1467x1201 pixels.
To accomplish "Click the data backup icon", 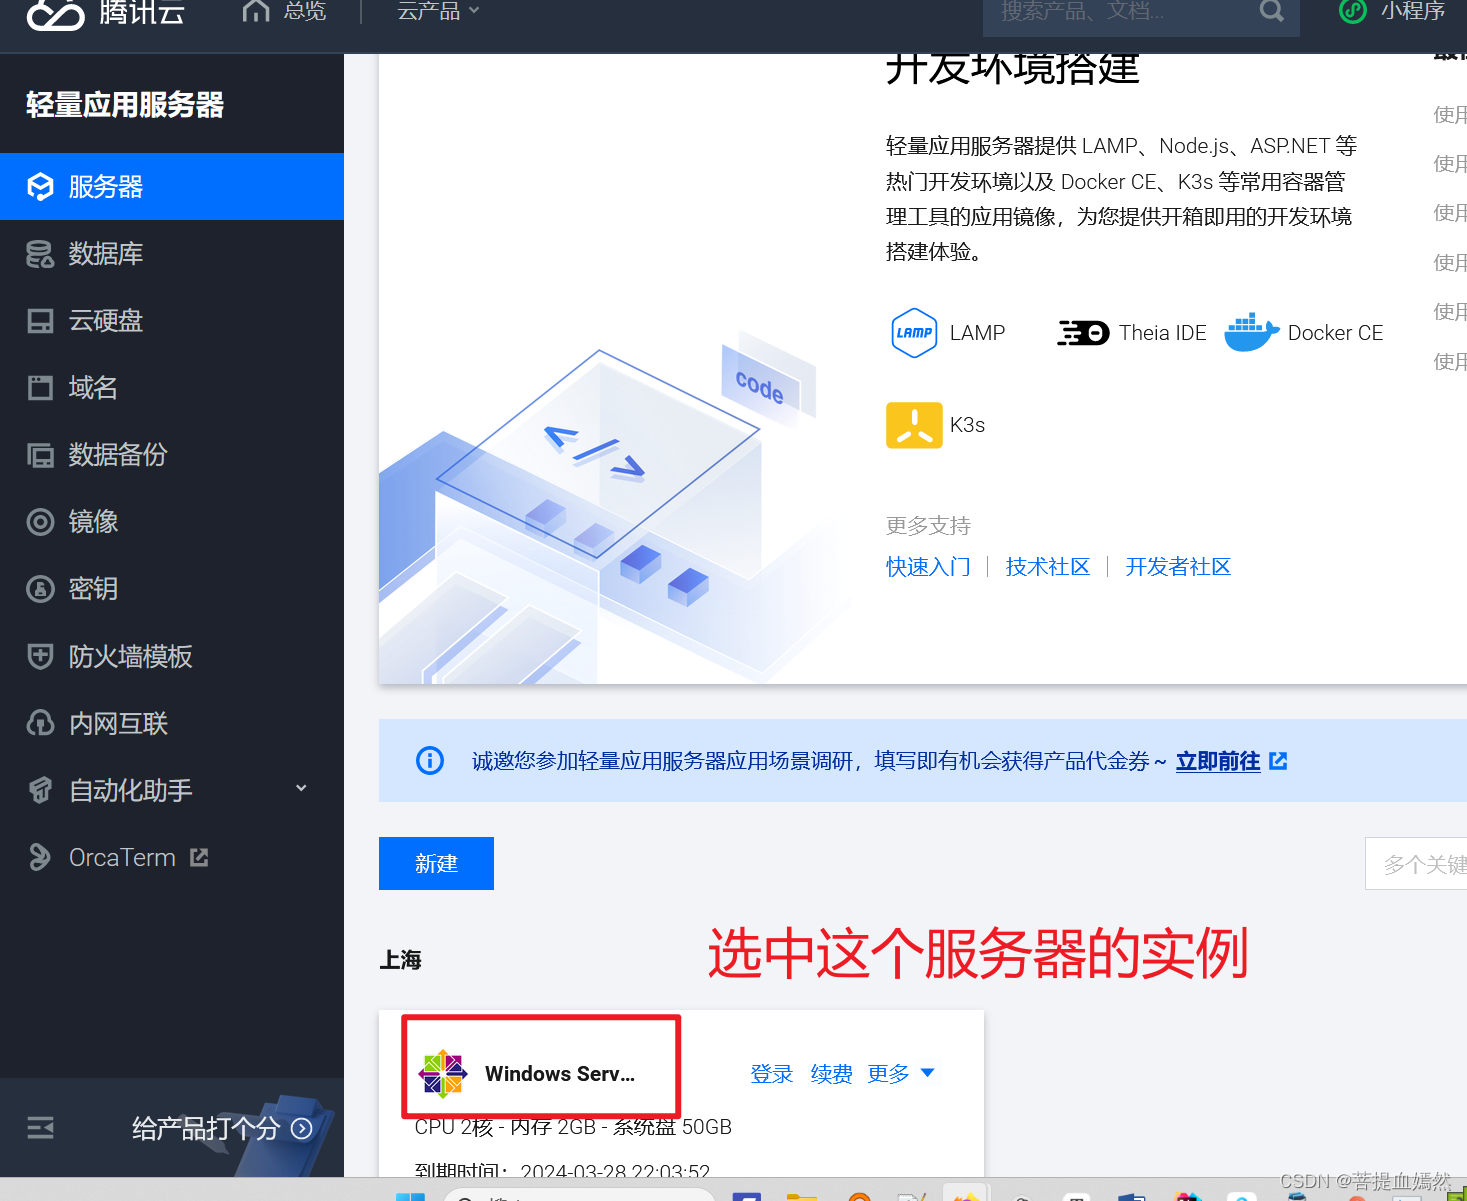I will tap(40, 456).
